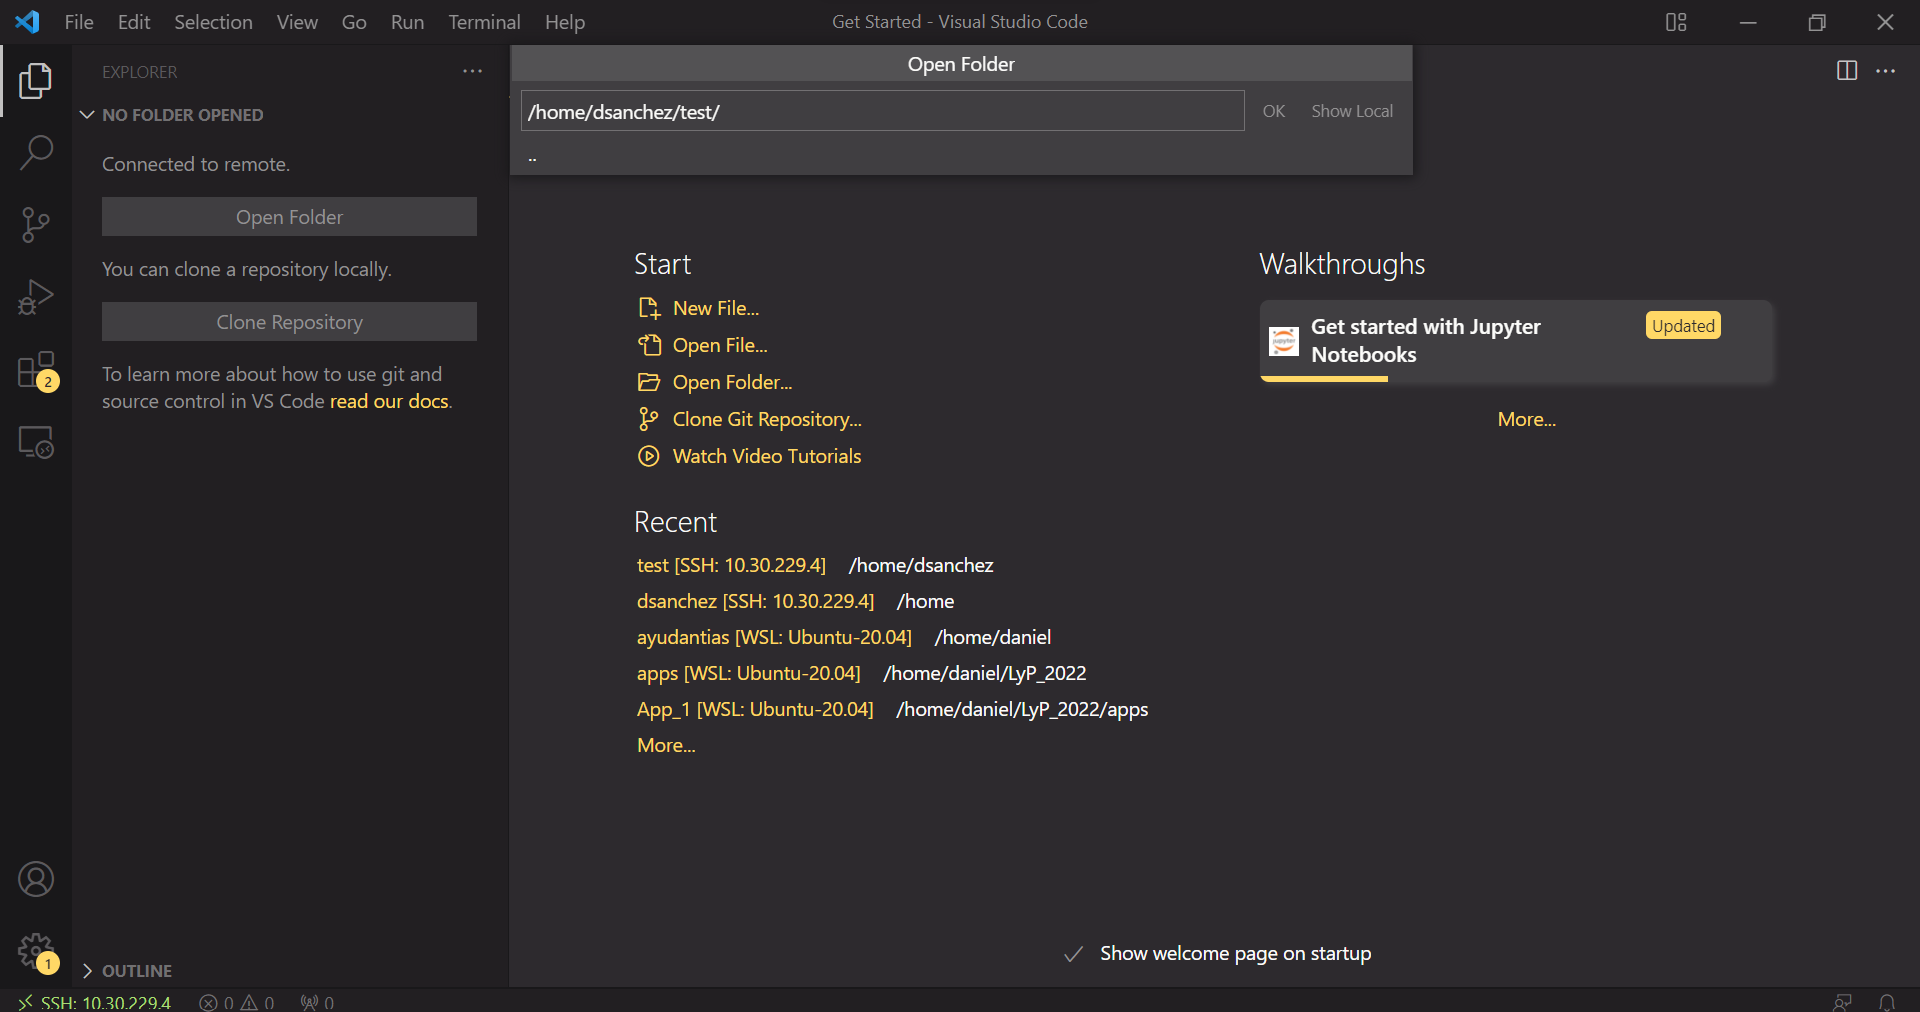Image resolution: width=1920 pixels, height=1012 pixels.
Task: Click the folder path input field
Action: click(x=882, y=111)
